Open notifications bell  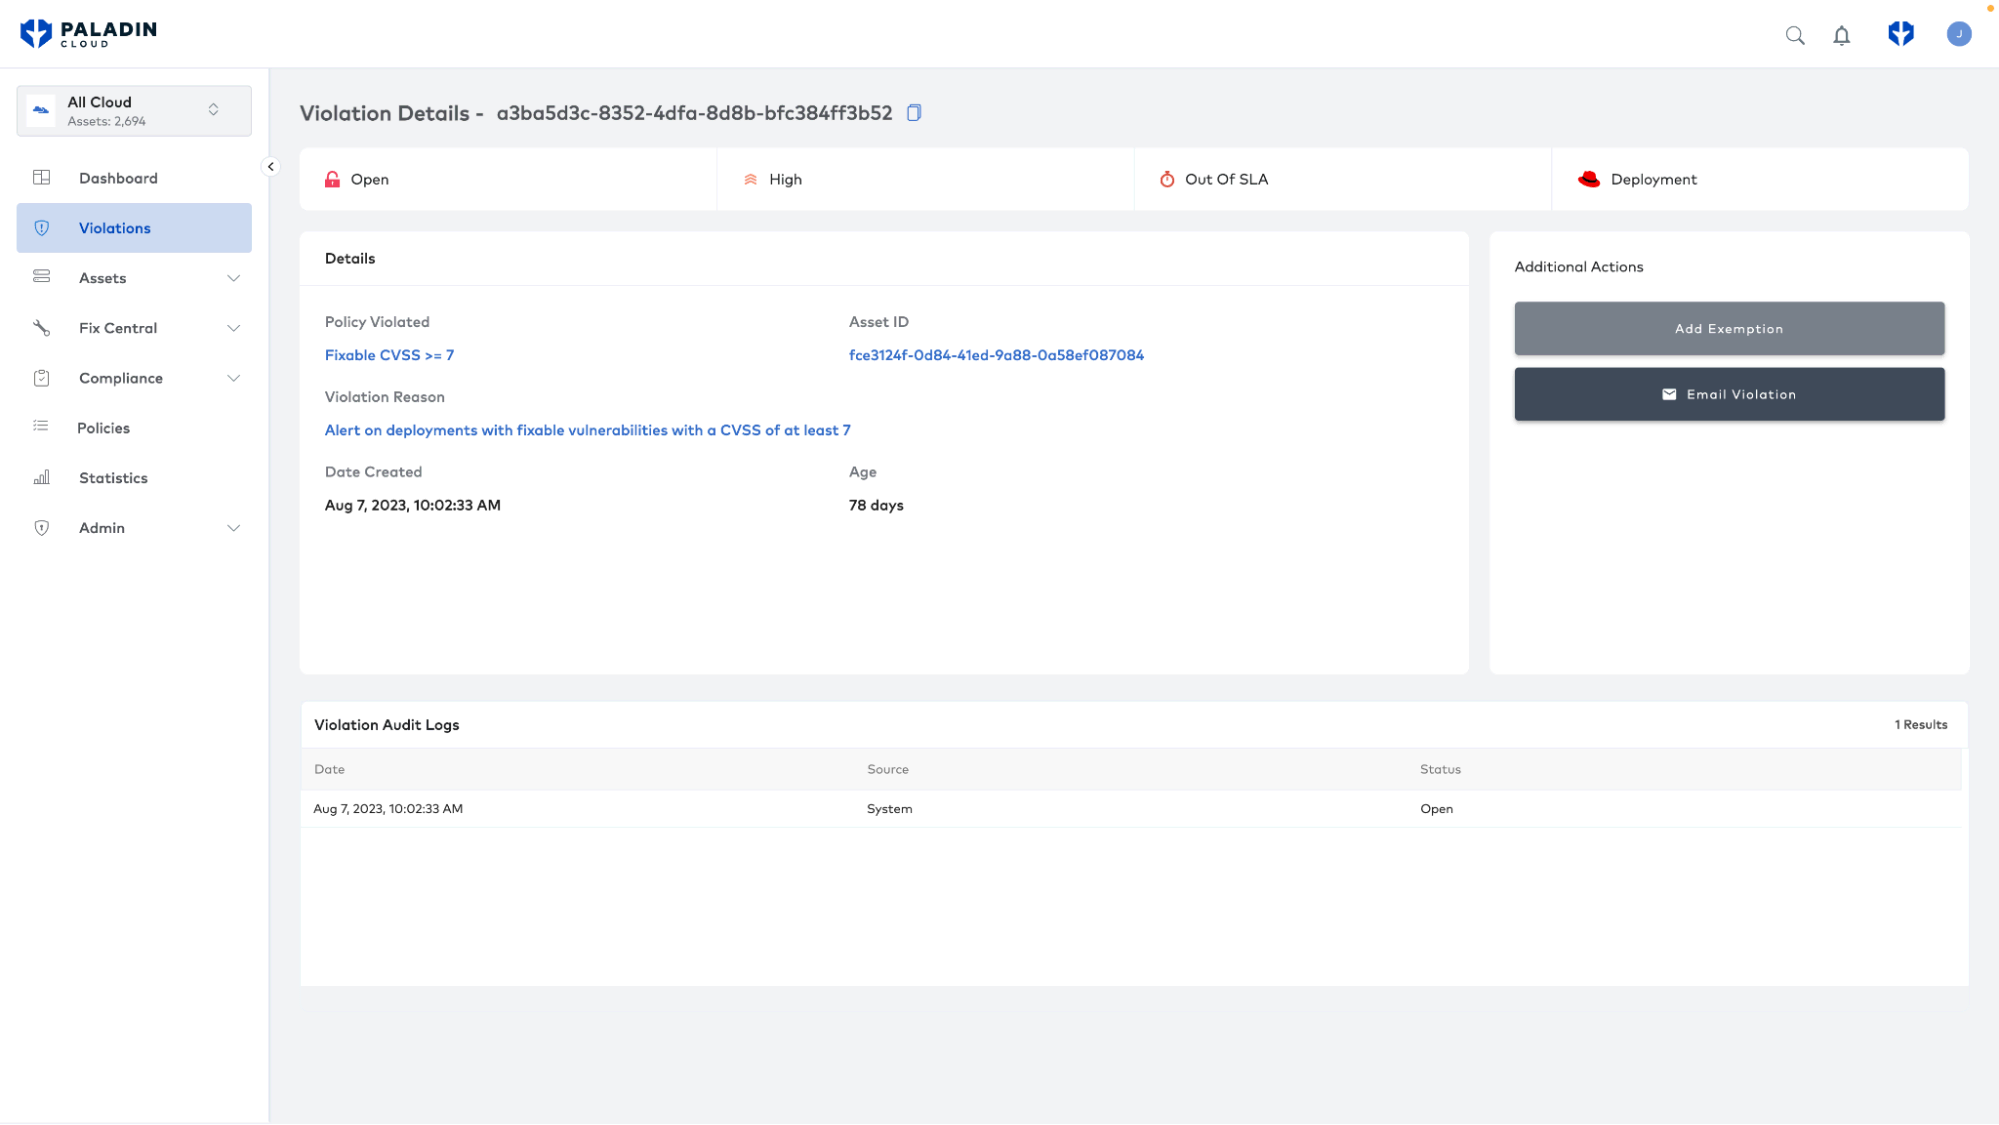tap(1841, 36)
